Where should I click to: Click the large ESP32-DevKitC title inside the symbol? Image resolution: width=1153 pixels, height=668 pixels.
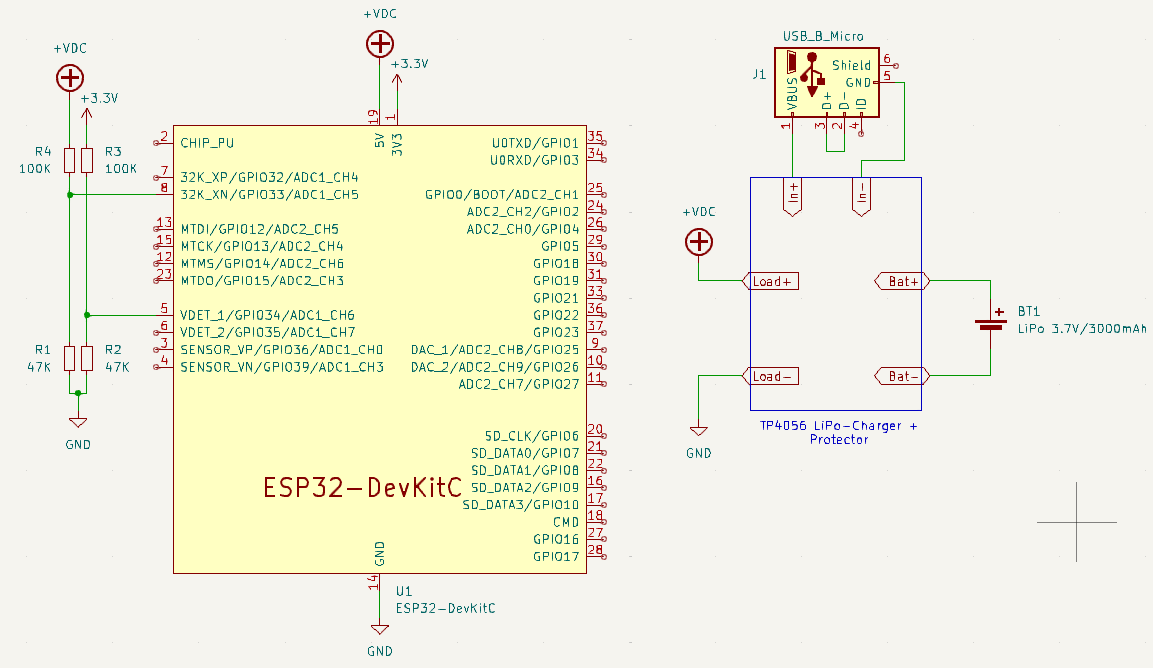[x=363, y=487]
